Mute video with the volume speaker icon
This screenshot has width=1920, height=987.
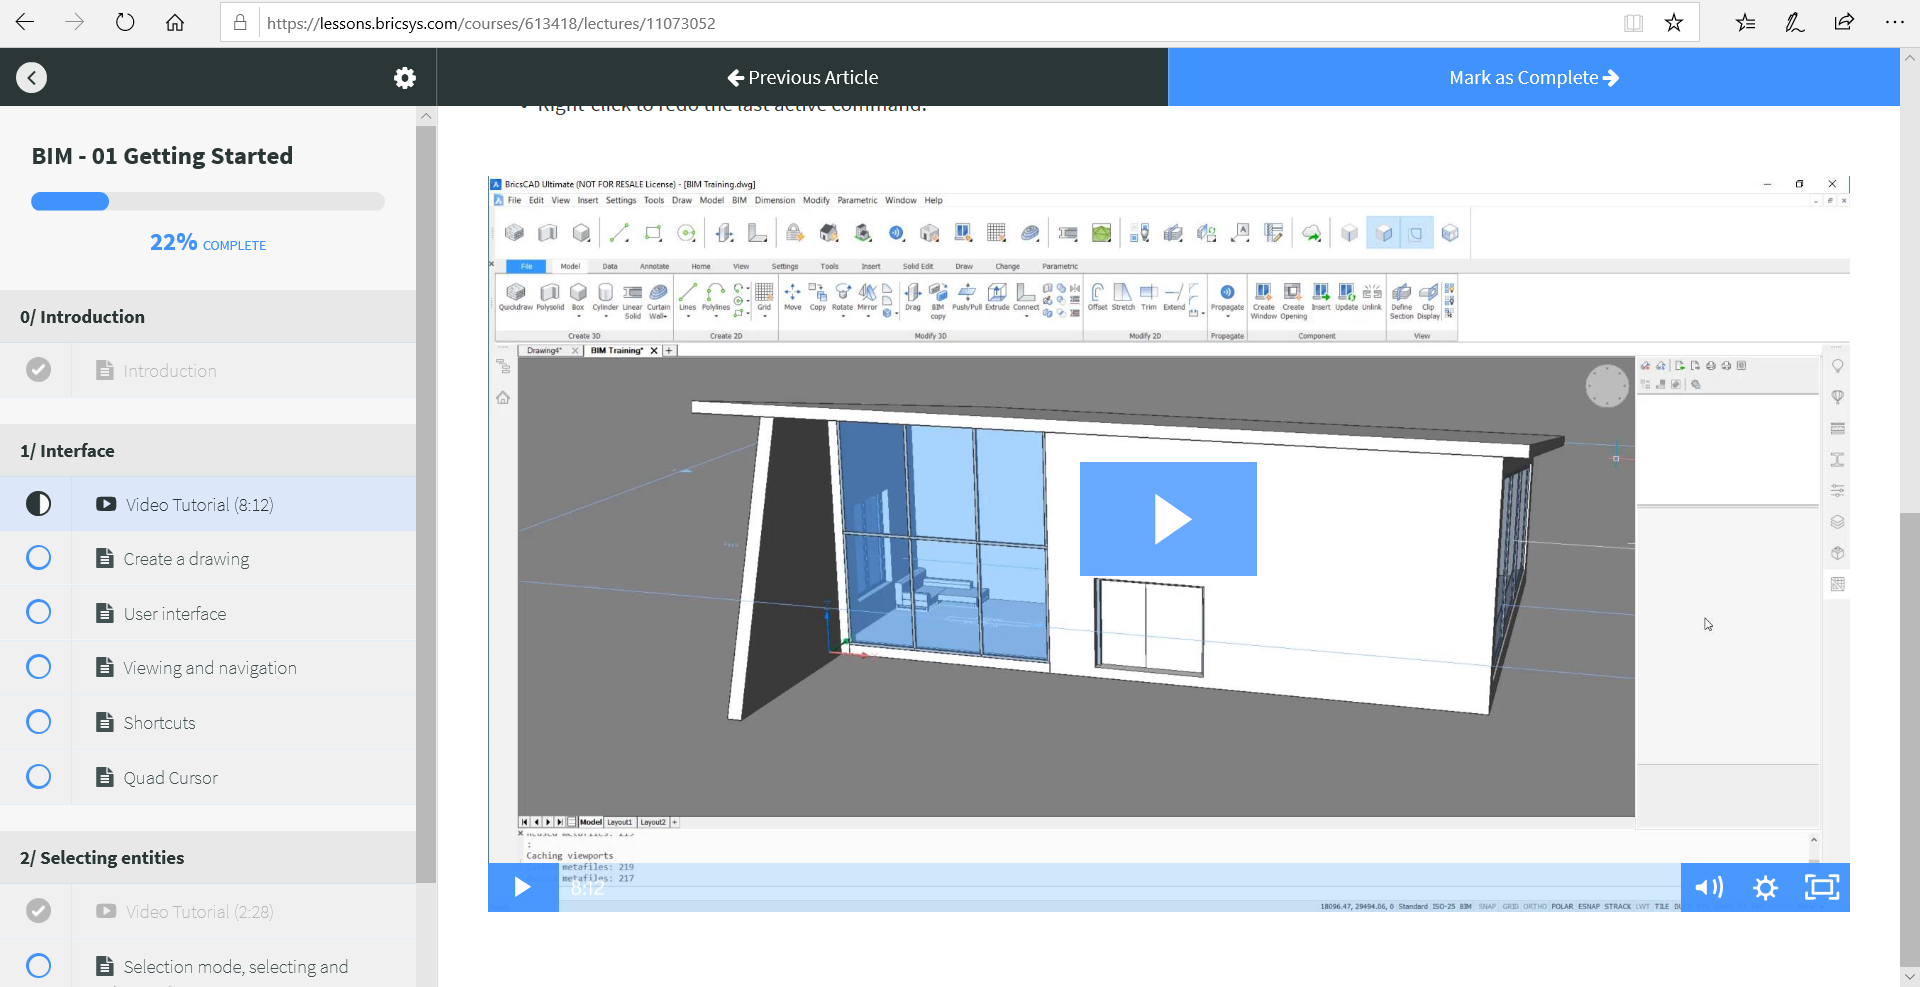[1709, 888]
